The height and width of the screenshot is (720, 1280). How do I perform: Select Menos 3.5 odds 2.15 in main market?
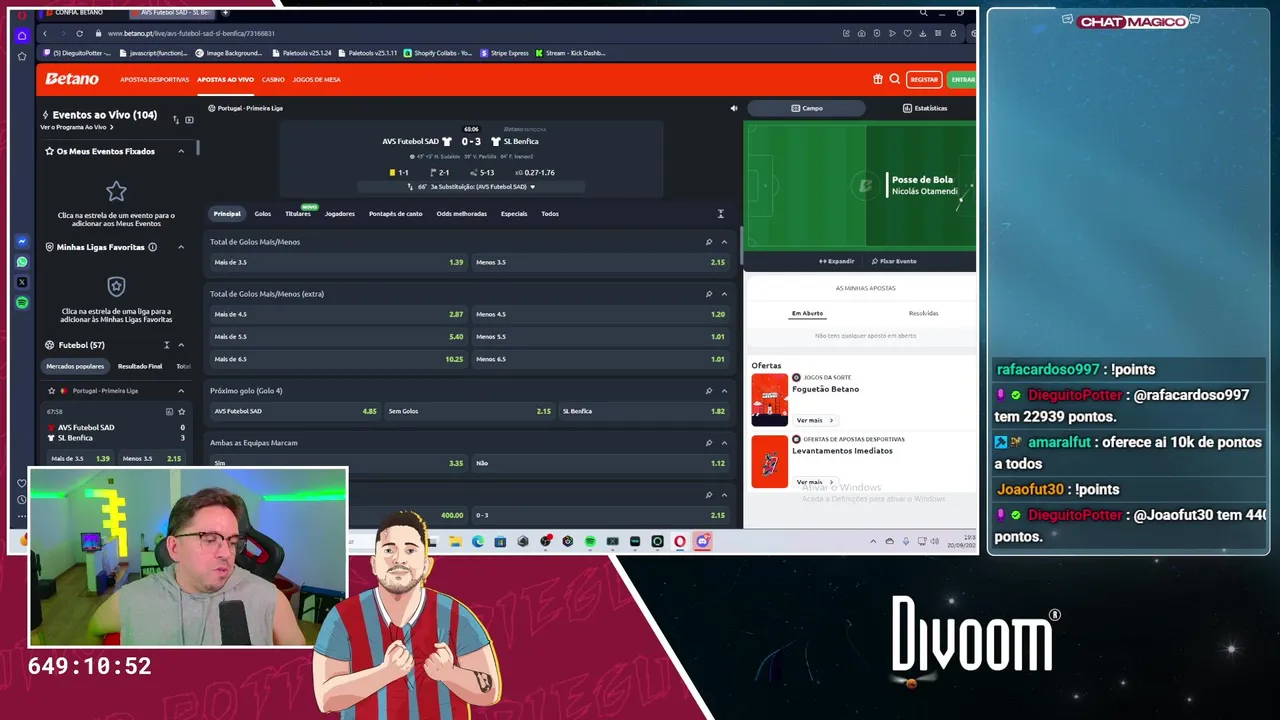click(600, 262)
